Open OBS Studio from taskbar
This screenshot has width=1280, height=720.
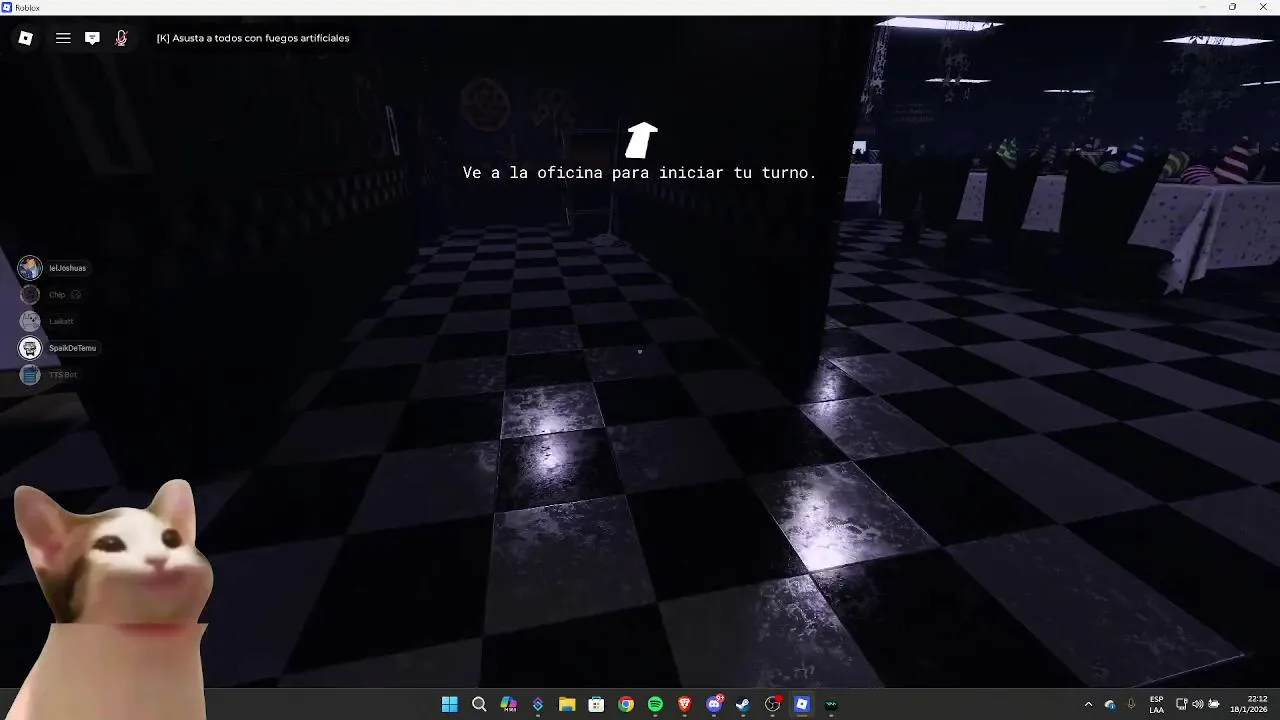click(772, 704)
